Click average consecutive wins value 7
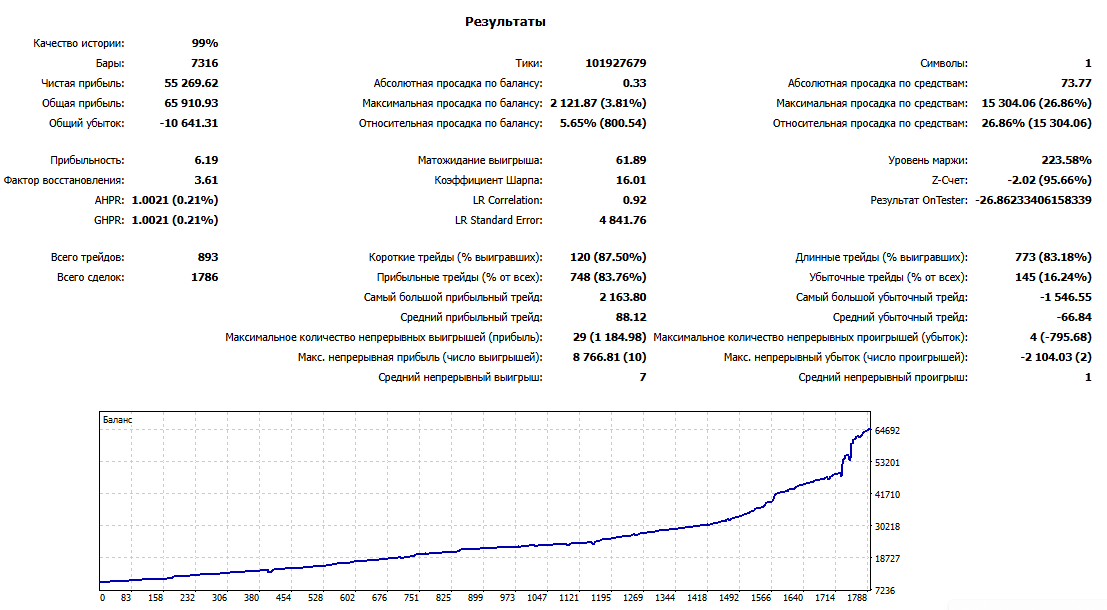The image size is (1107, 610). (x=642, y=377)
